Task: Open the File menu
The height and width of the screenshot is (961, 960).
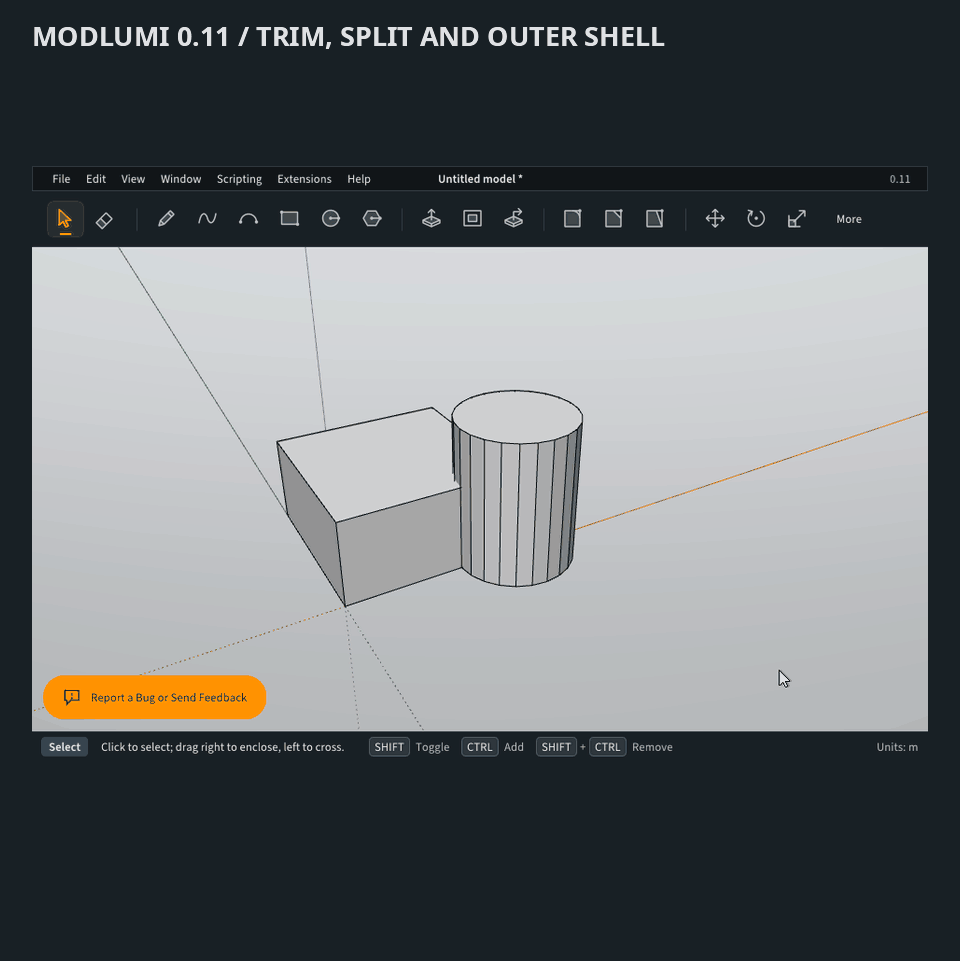Action: (61, 179)
